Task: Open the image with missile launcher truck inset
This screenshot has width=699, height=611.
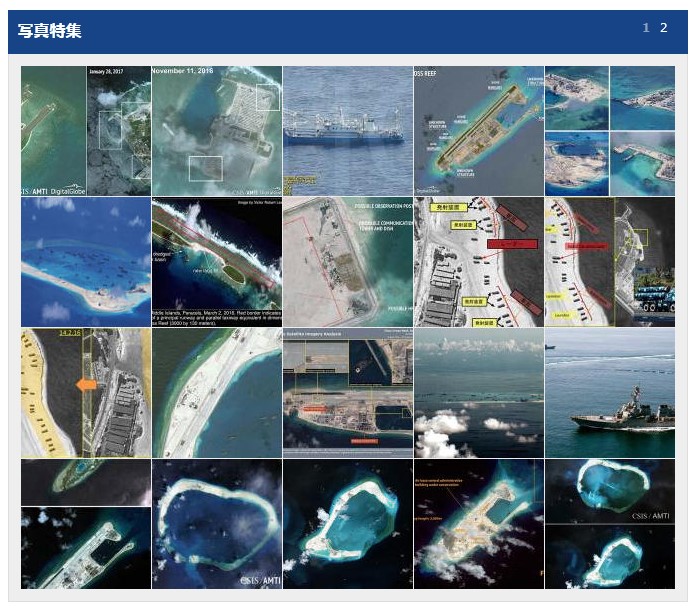Action: click(609, 261)
